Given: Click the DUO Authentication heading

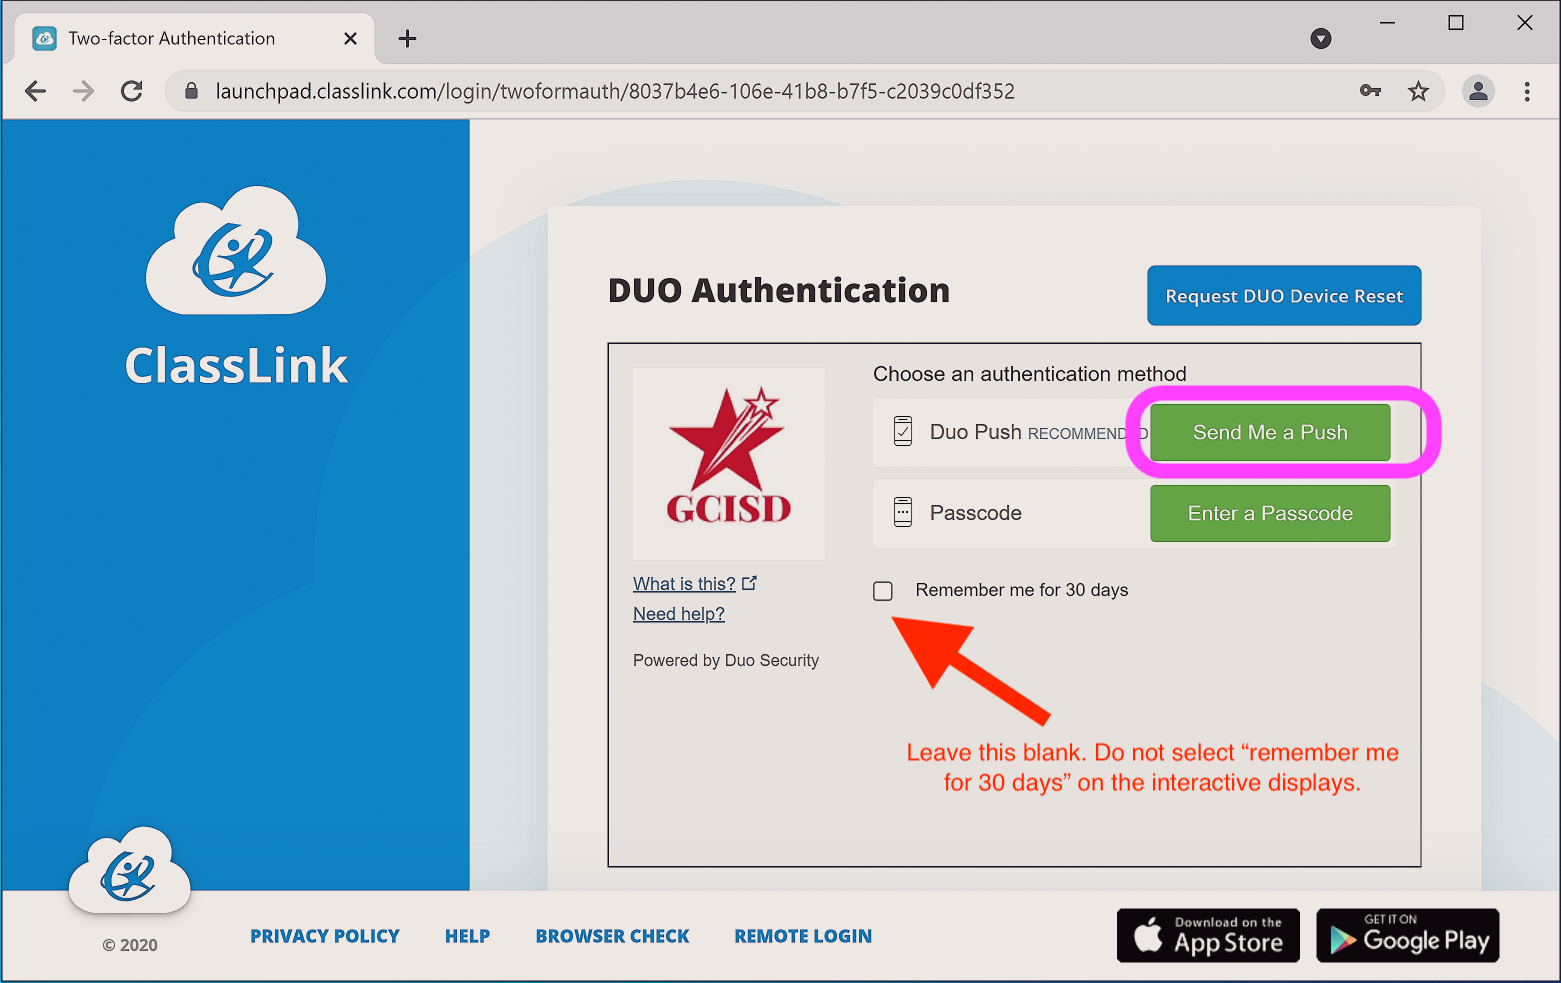Looking at the screenshot, I should (x=779, y=291).
